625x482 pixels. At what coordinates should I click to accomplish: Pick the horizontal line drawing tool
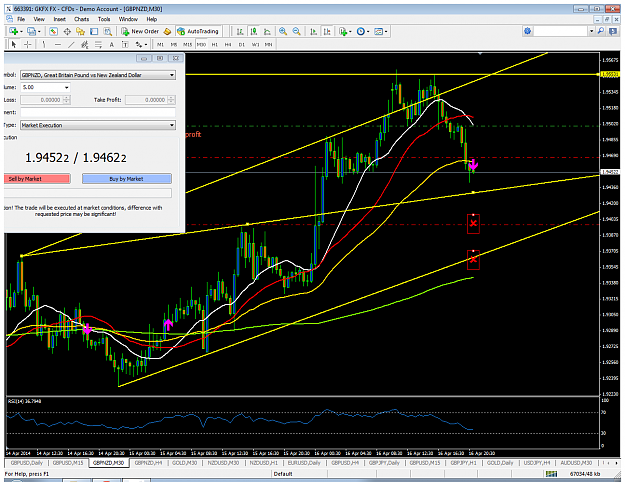pos(58,45)
